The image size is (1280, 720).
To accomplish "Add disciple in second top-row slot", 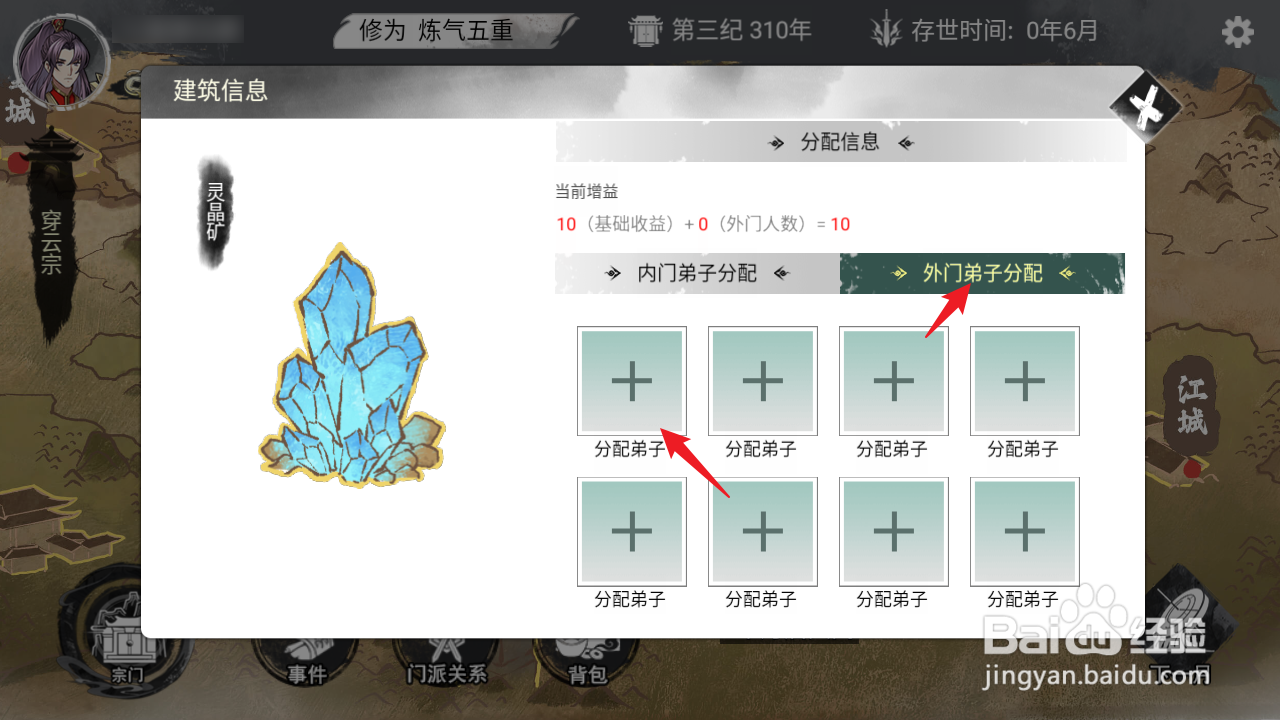I will tap(763, 381).
